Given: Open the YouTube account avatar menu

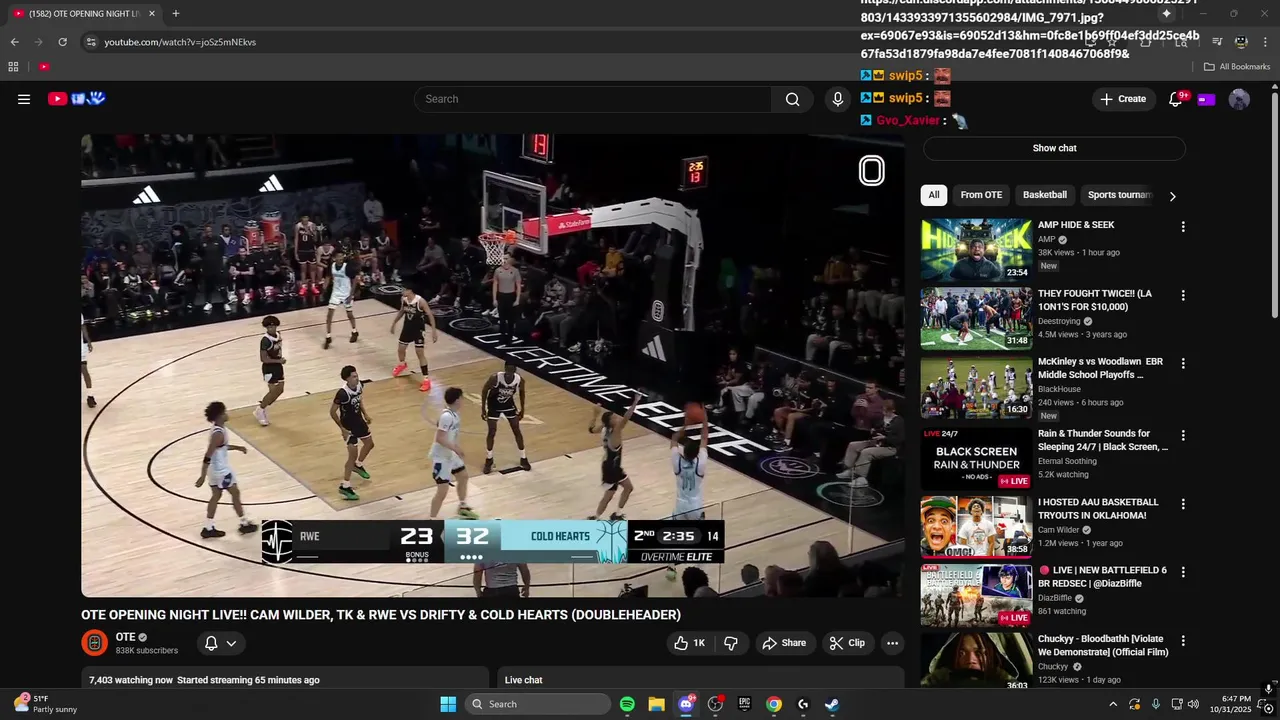Looking at the screenshot, I should 1239,99.
